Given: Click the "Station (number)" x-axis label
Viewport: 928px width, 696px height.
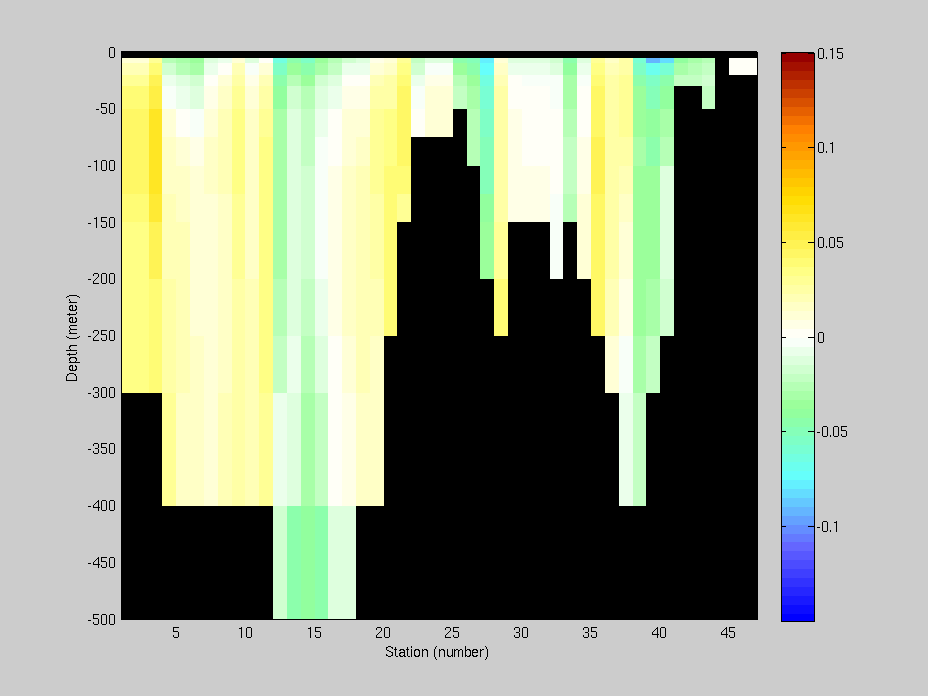Looking at the screenshot, I should [x=437, y=652].
